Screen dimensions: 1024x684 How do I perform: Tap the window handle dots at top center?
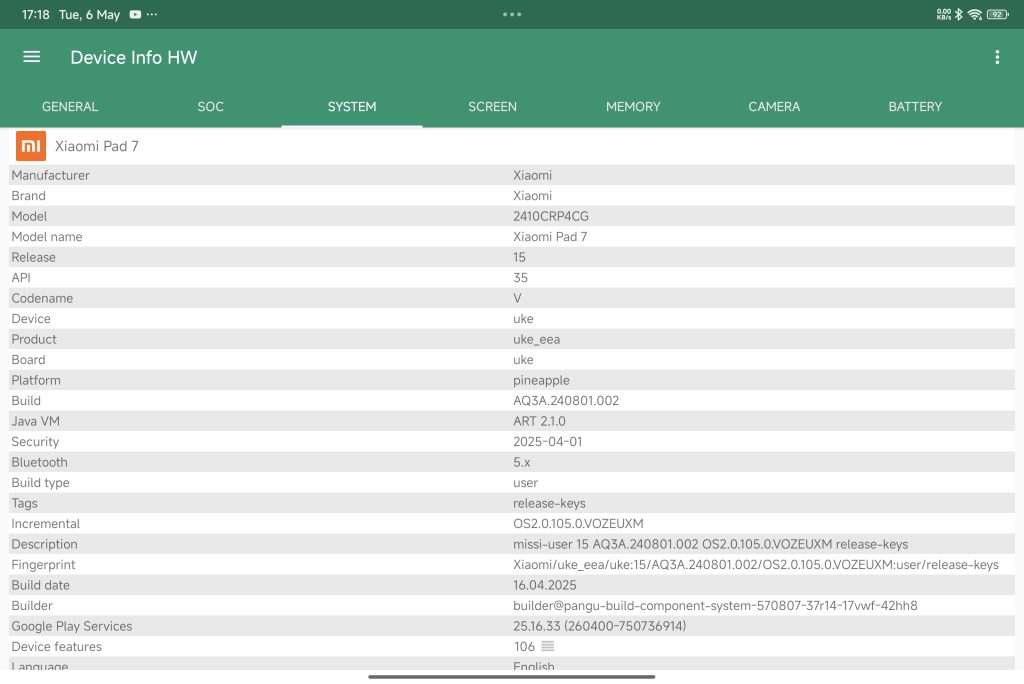click(512, 14)
